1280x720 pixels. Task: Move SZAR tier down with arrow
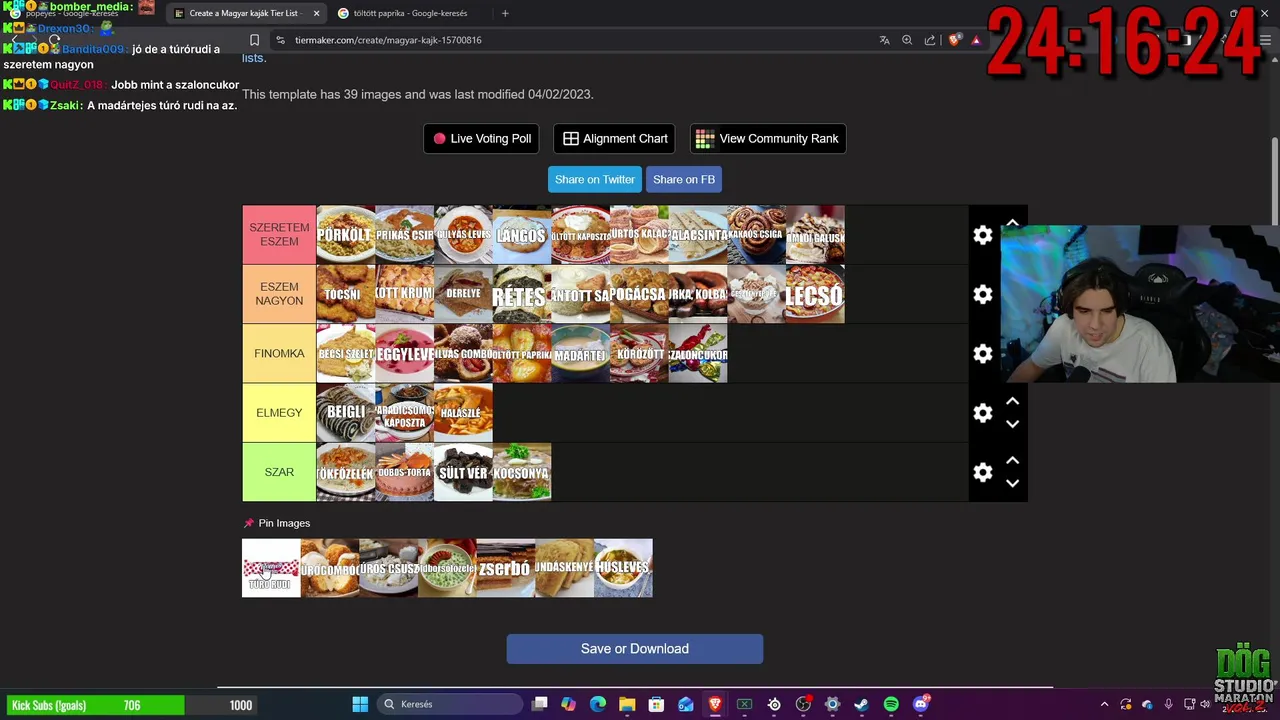click(1012, 483)
